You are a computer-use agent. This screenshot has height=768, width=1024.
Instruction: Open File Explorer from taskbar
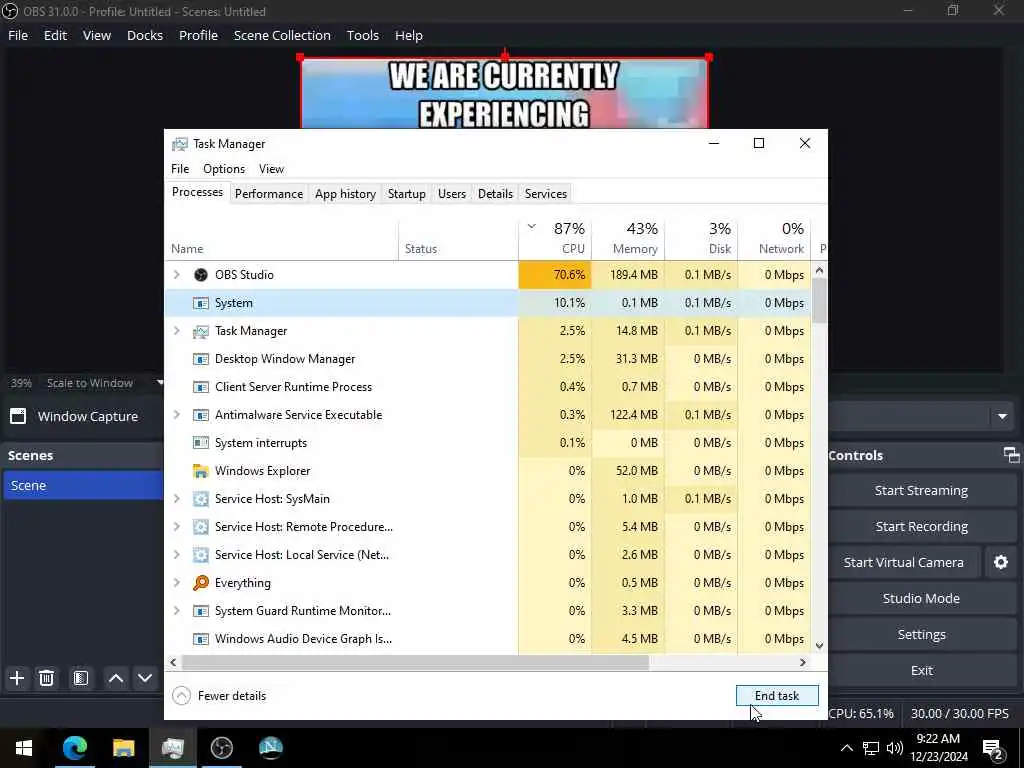(123, 748)
